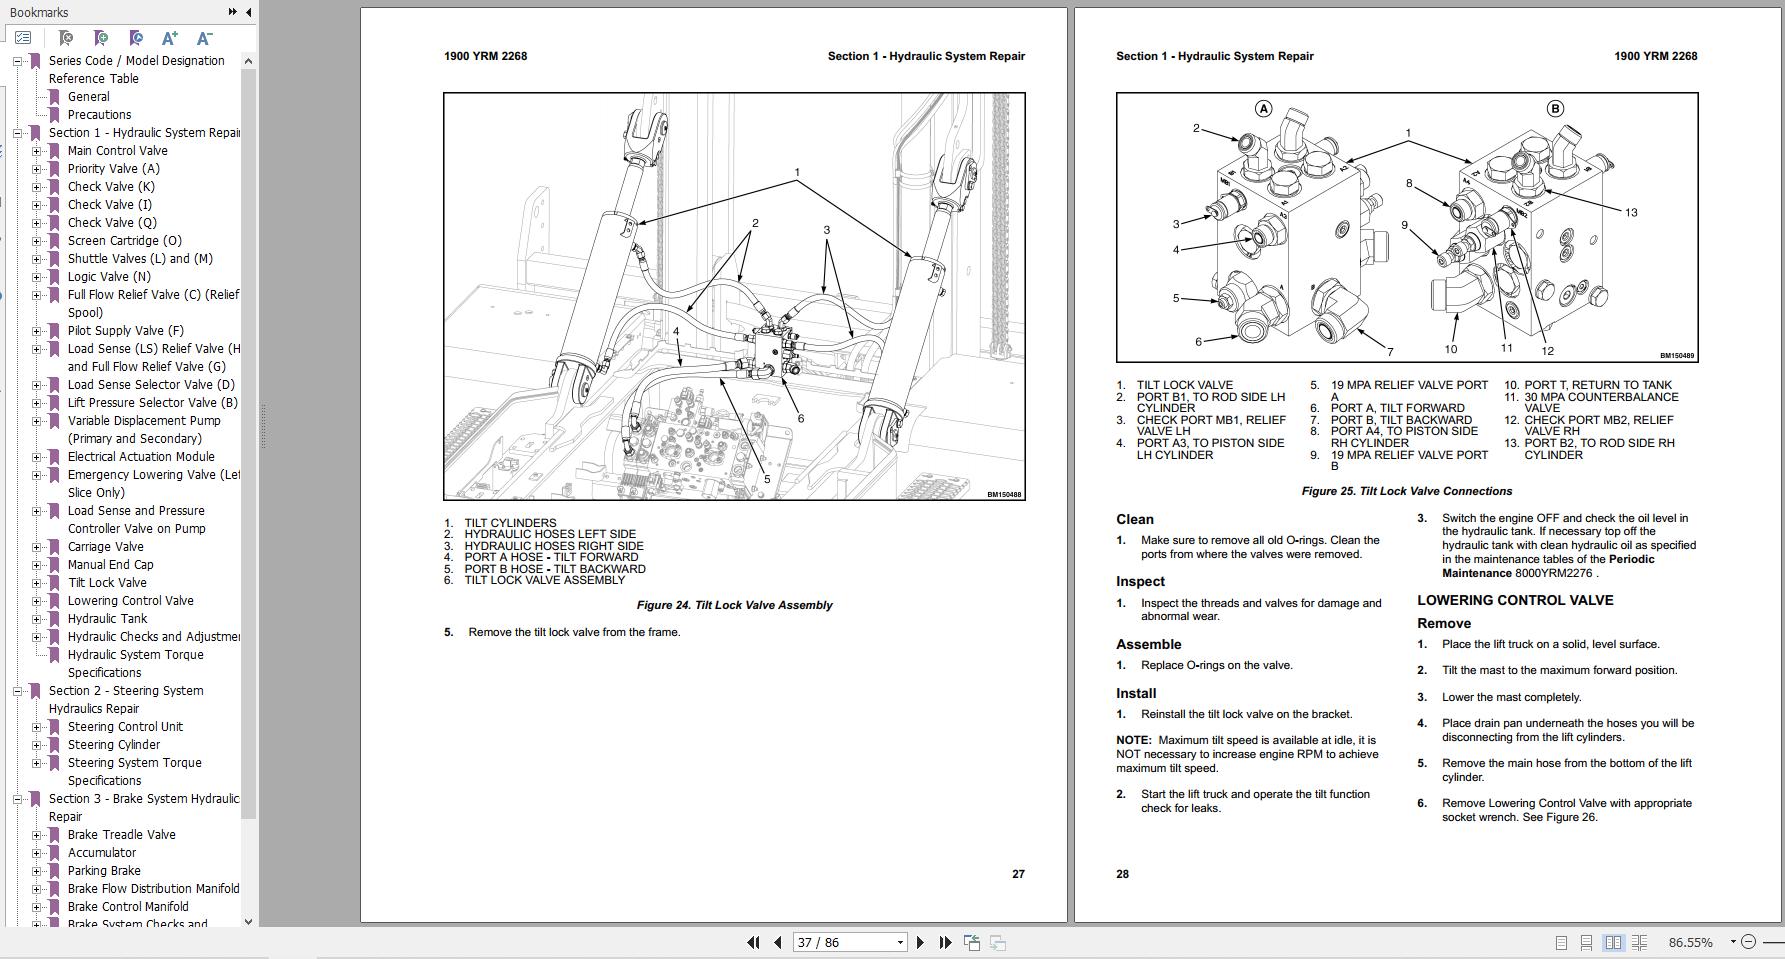Click the bookmarks vertical scrollbar thumb
Screen dimensions: 1785x959
(x=248, y=443)
